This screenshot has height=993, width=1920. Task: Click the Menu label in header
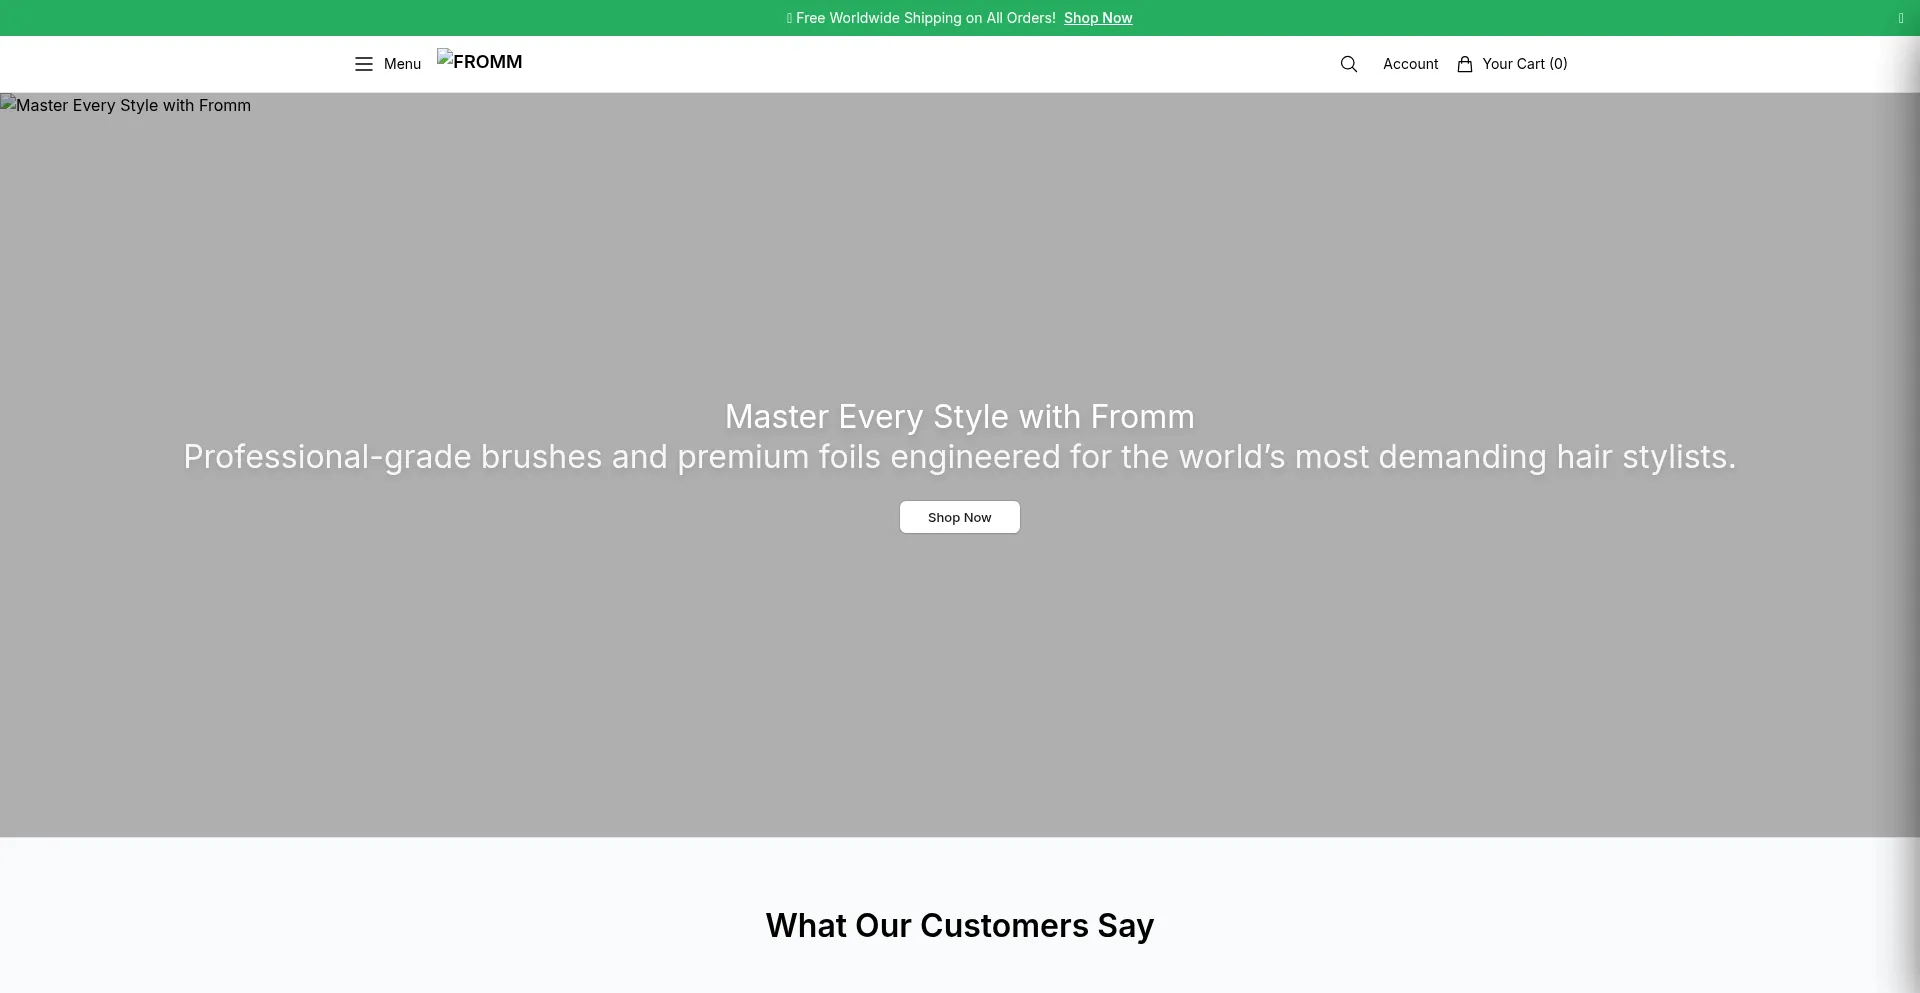click(x=402, y=64)
